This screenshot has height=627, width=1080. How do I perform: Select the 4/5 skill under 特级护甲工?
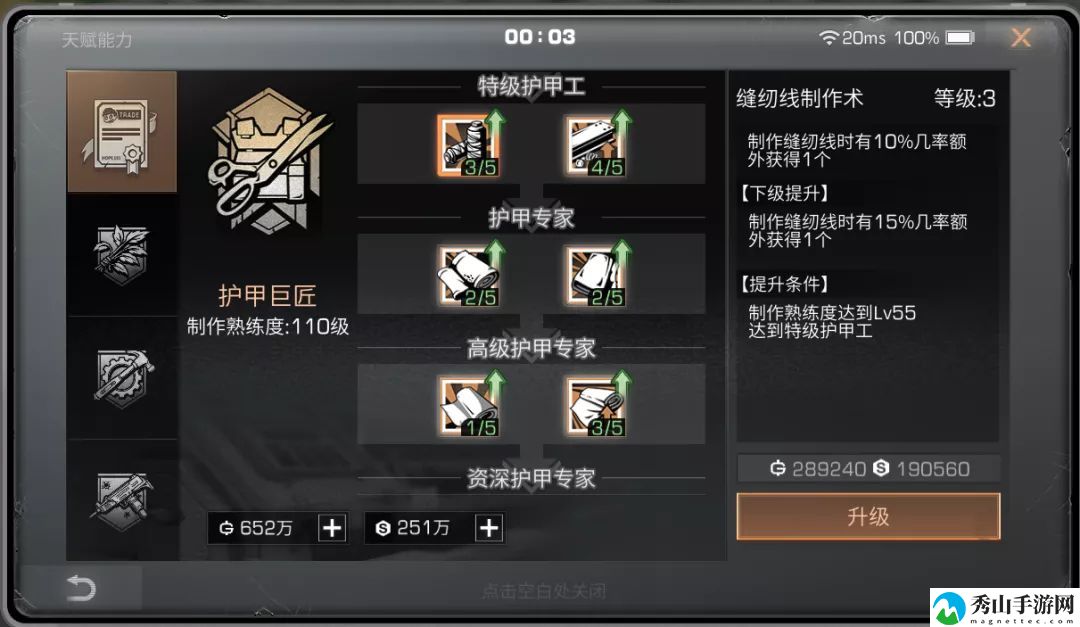click(598, 145)
